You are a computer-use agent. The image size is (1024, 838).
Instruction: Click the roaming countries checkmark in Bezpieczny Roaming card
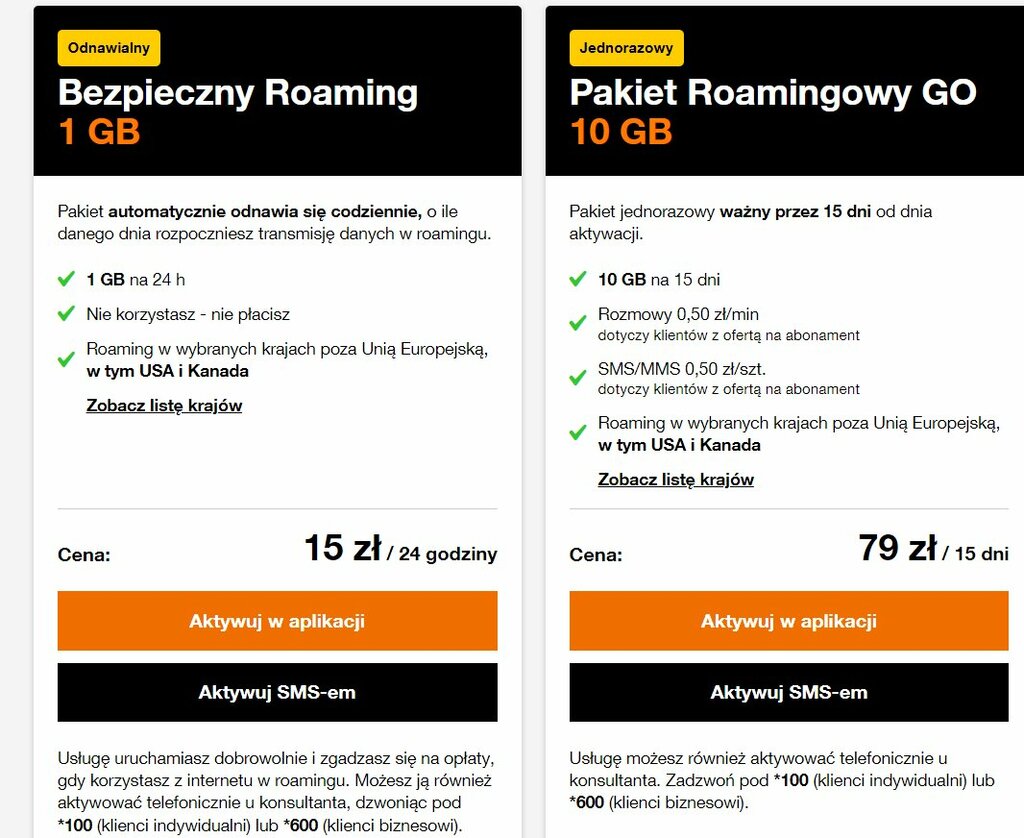pyautogui.click(x=66, y=360)
